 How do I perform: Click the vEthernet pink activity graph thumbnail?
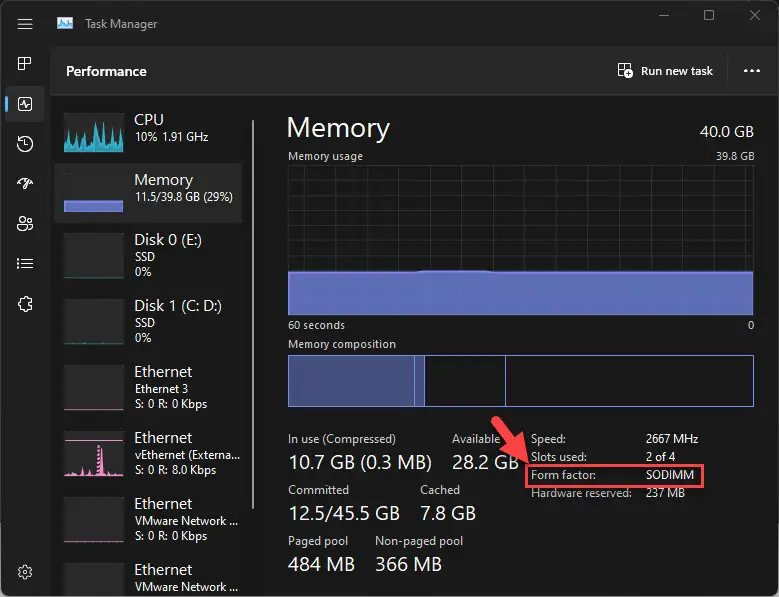93,453
